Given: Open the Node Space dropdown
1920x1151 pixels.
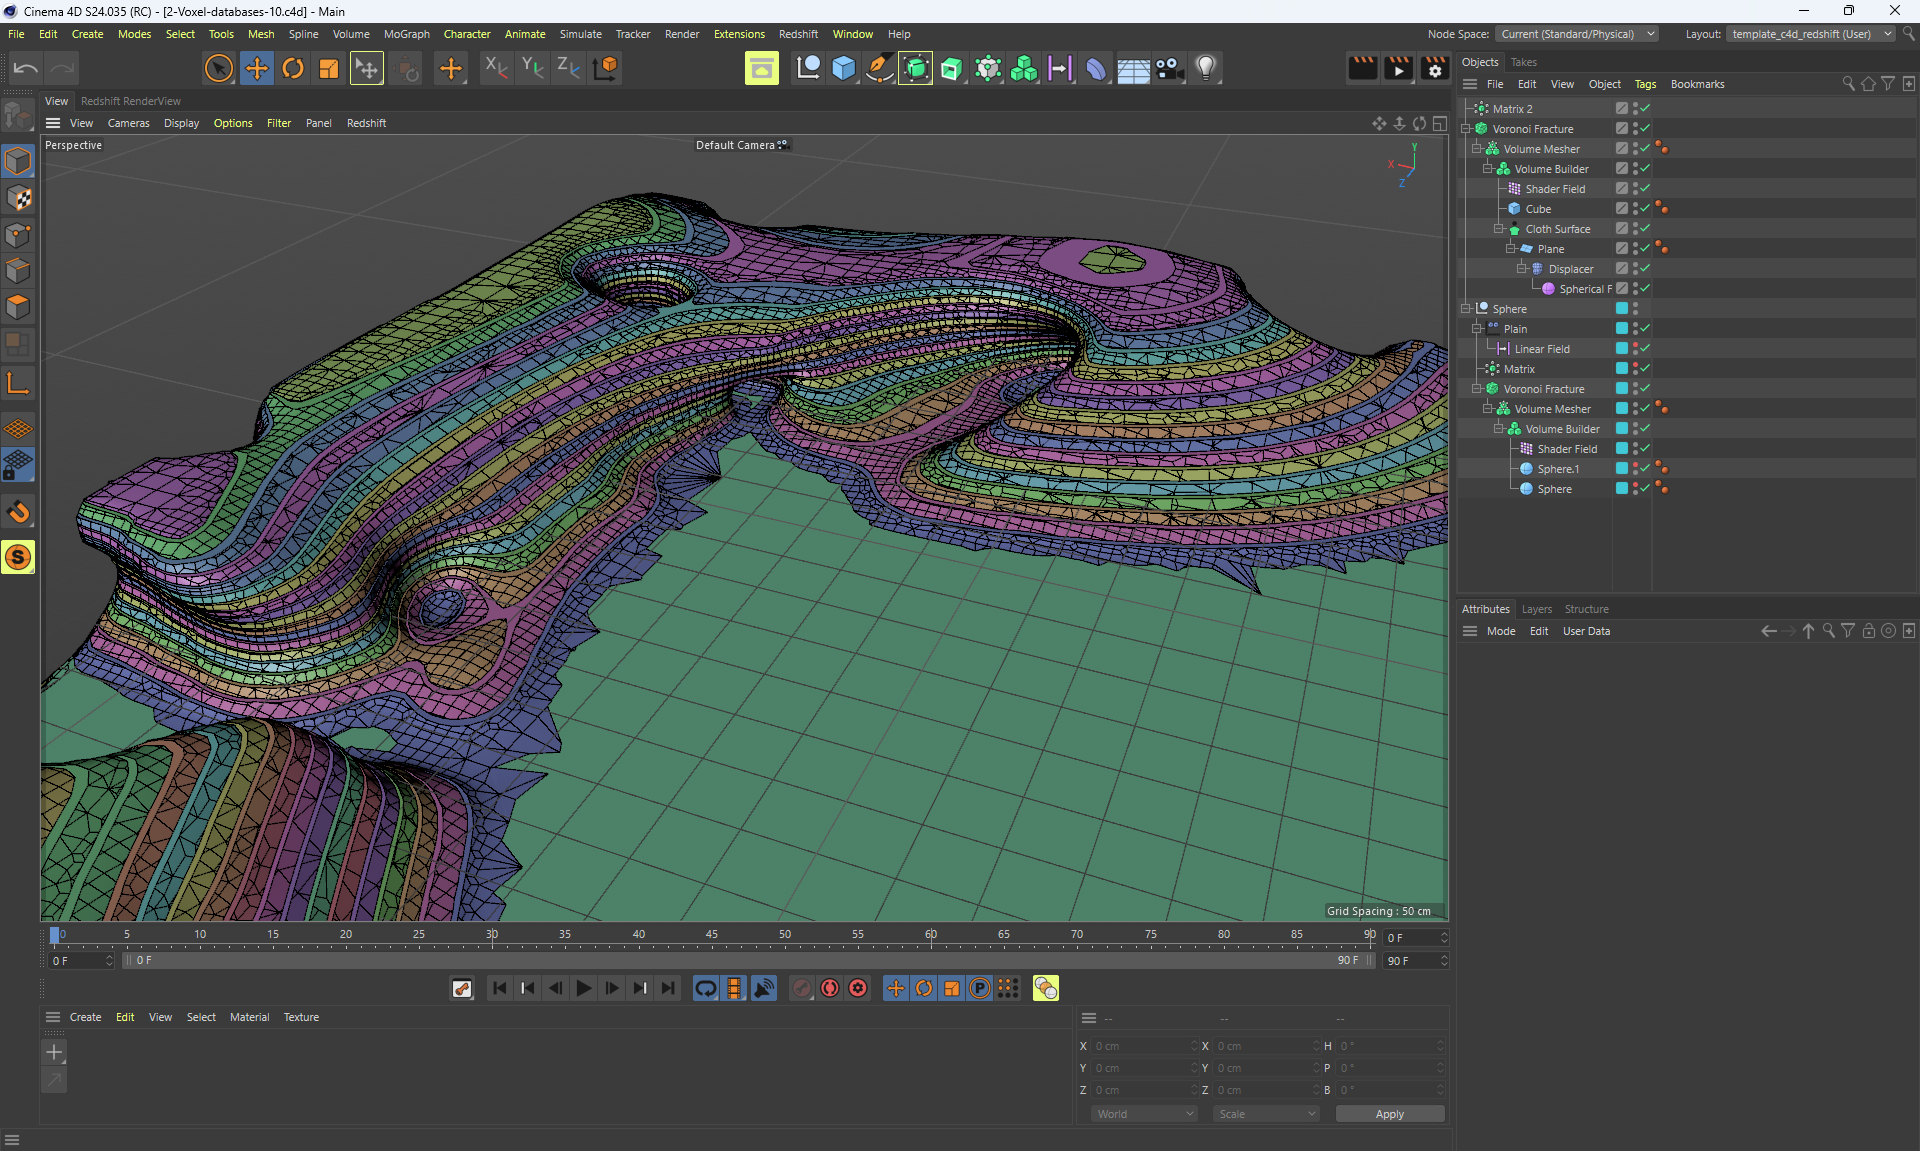Looking at the screenshot, I should click(x=1577, y=34).
